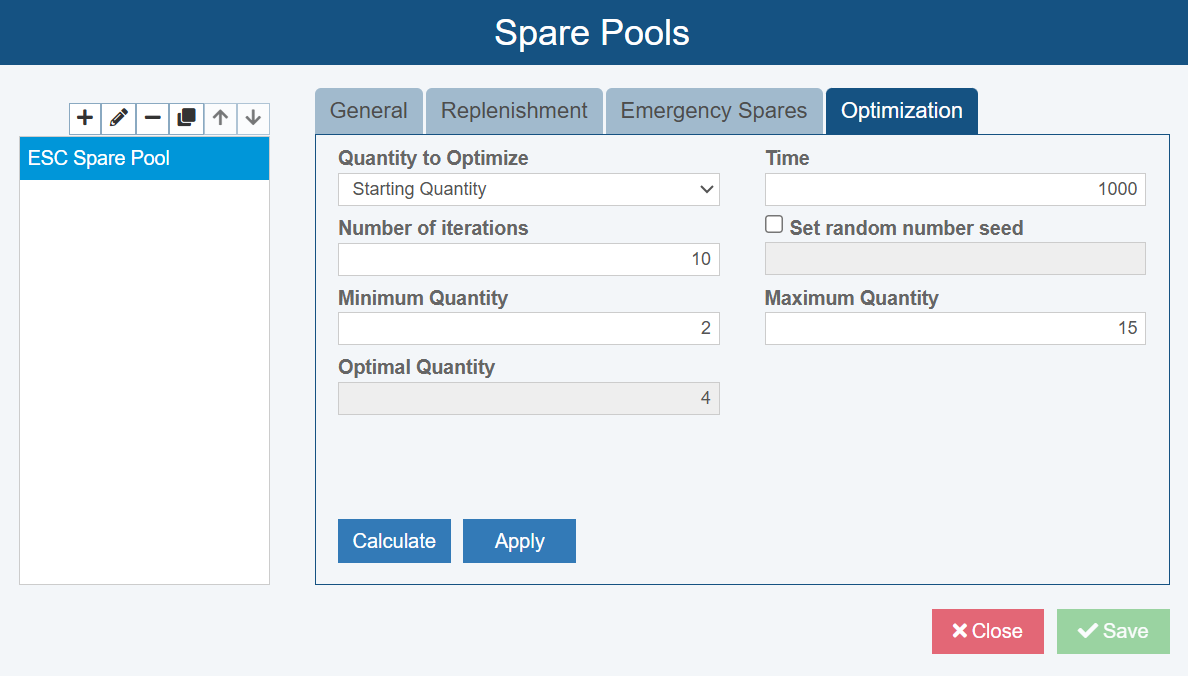Click the checkmark icon on the Save button

click(1088, 630)
